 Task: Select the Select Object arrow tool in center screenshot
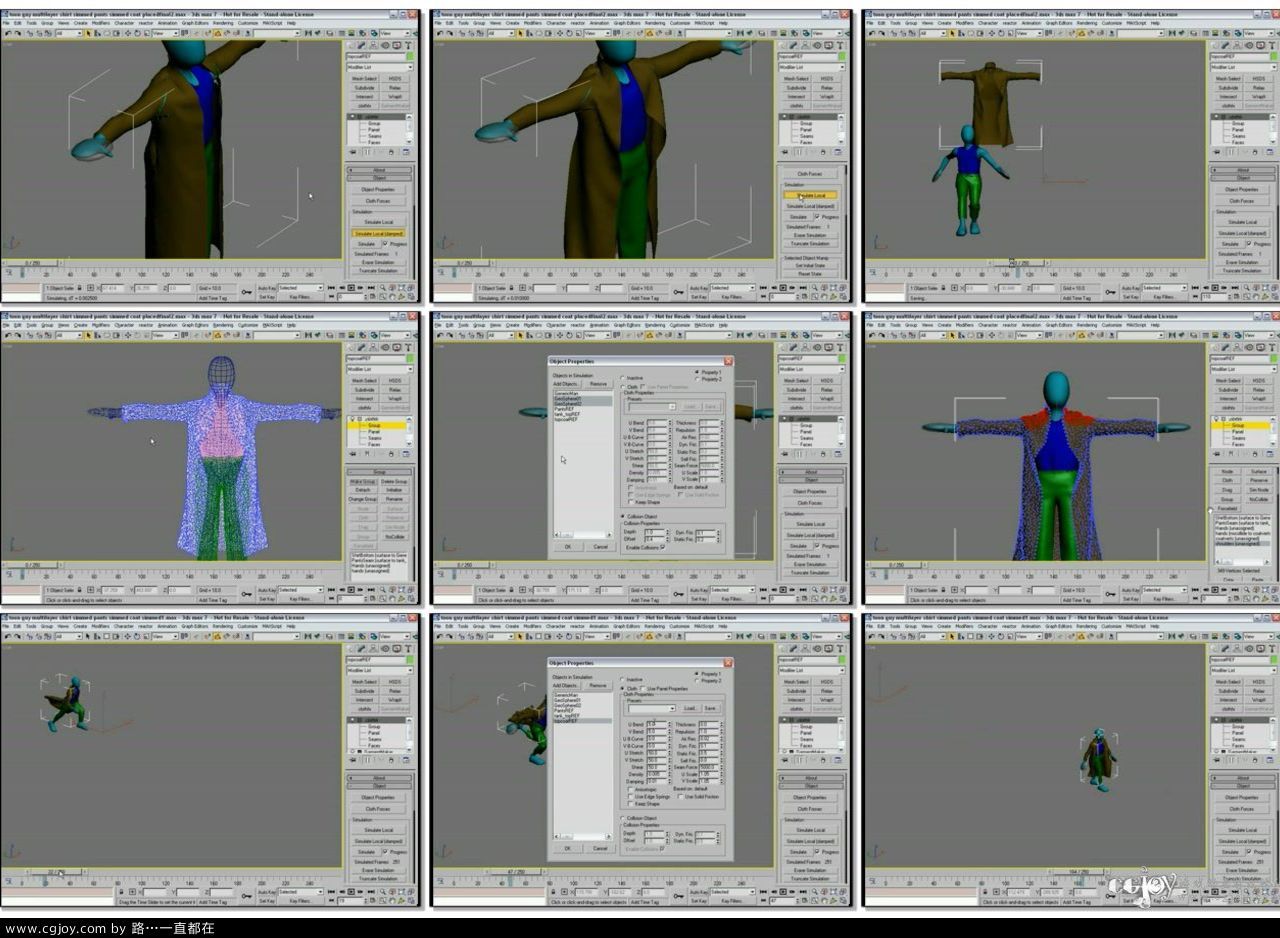[x=520, y=335]
